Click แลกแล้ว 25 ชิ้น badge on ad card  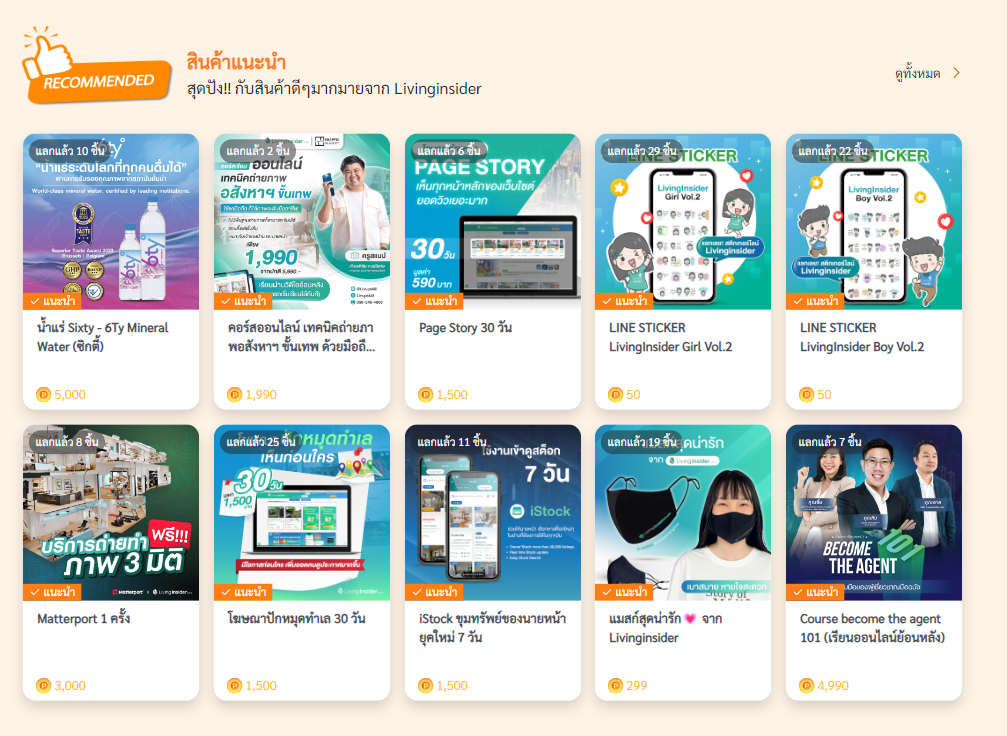pyautogui.click(x=261, y=442)
